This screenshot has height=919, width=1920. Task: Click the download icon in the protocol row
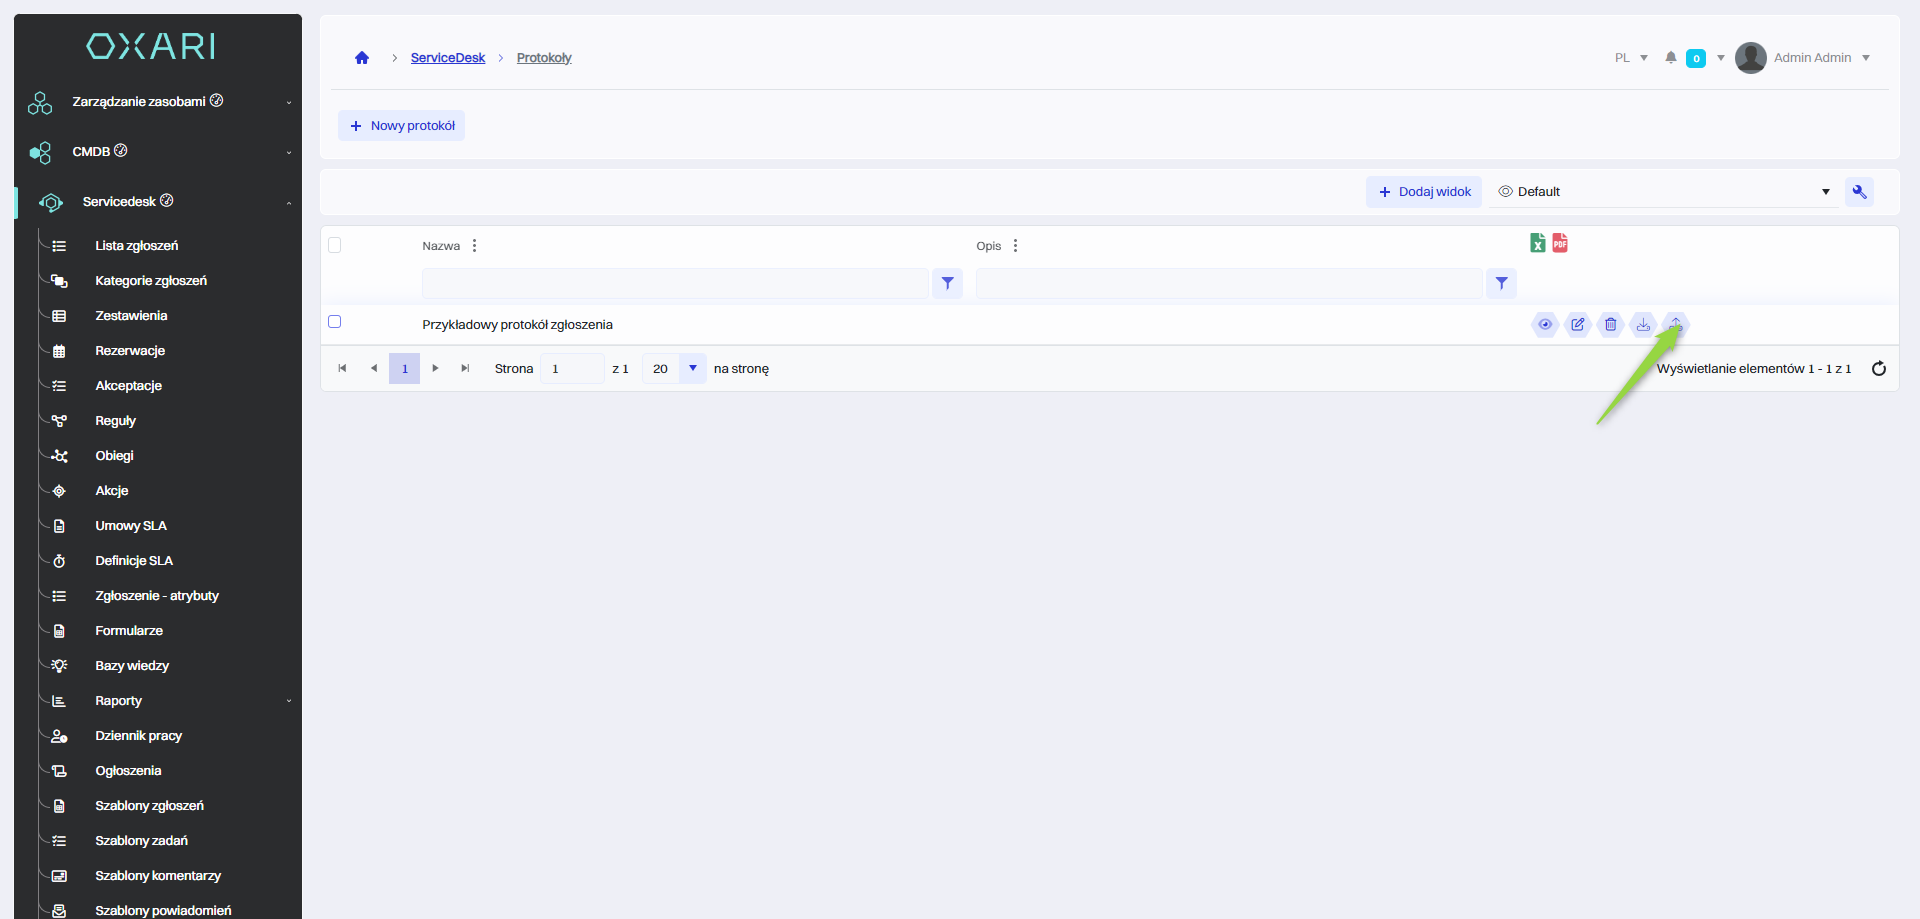pos(1643,324)
